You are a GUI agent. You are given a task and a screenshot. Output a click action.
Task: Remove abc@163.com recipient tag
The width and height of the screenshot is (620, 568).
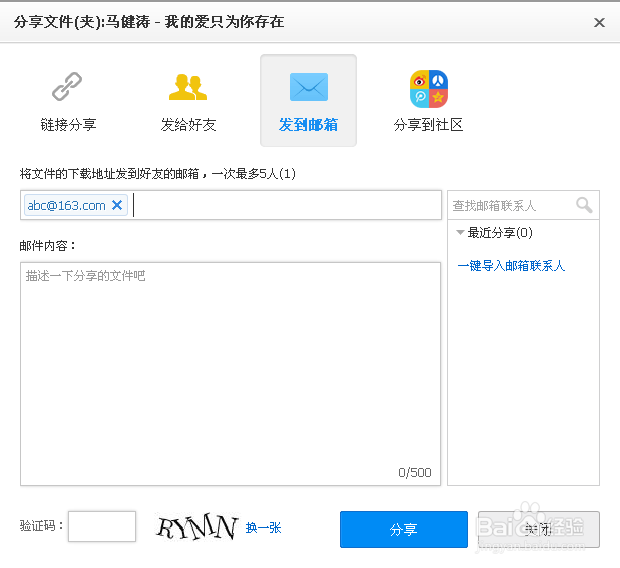117,205
